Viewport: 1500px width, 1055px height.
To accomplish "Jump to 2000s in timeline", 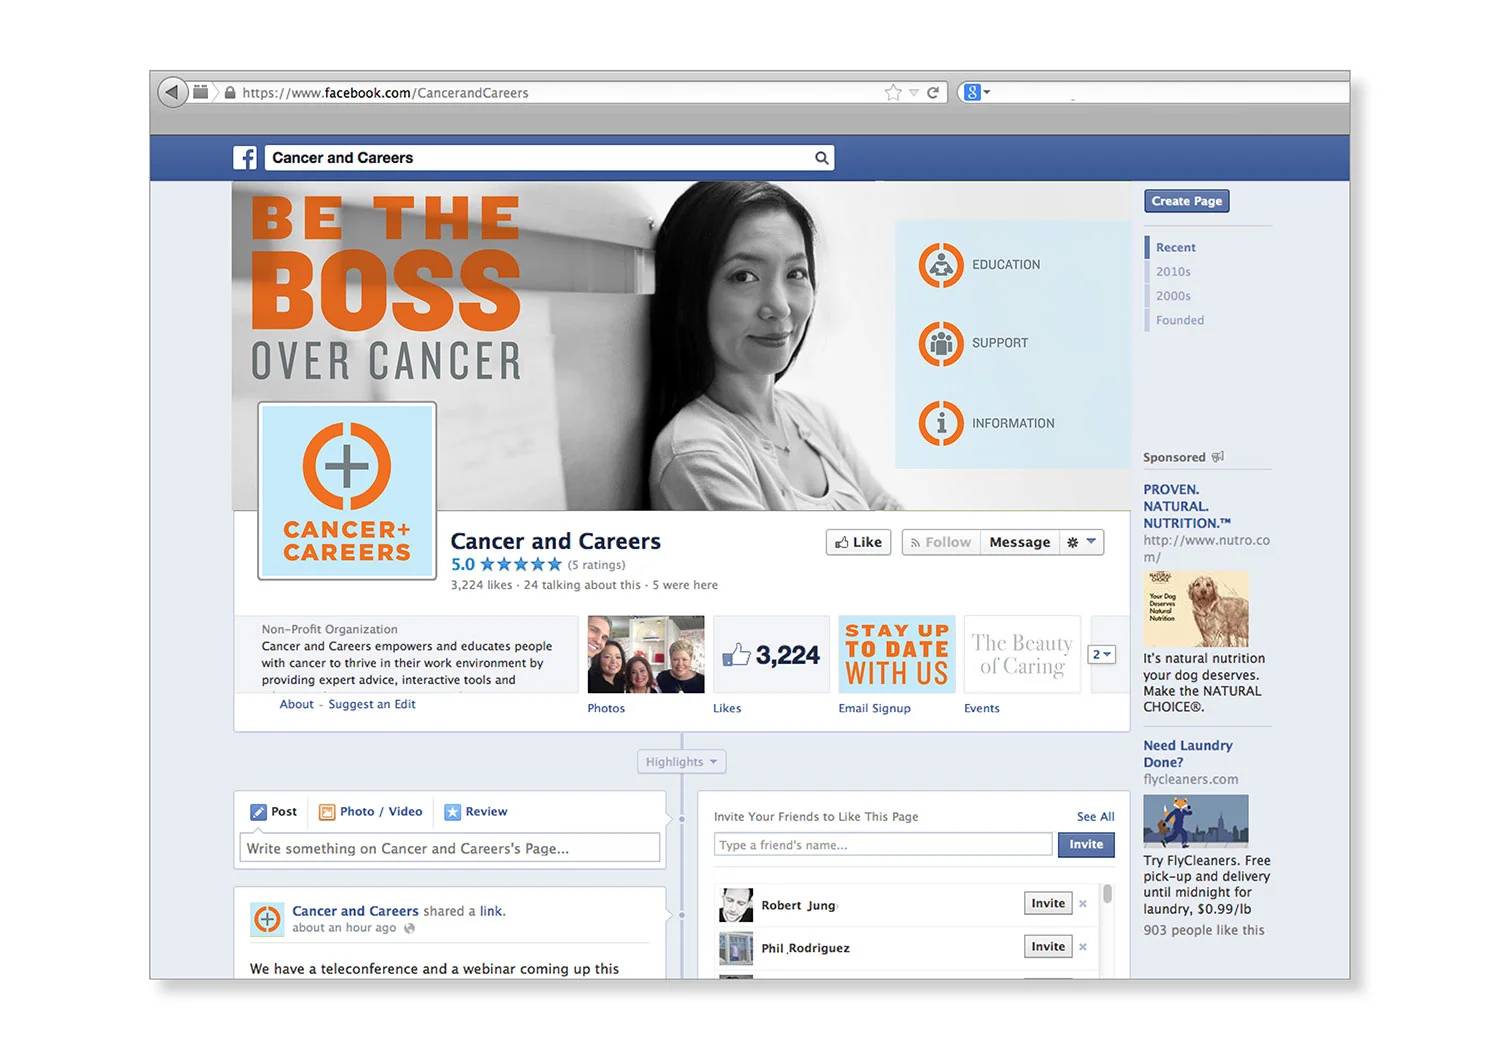I will click(x=1173, y=296).
